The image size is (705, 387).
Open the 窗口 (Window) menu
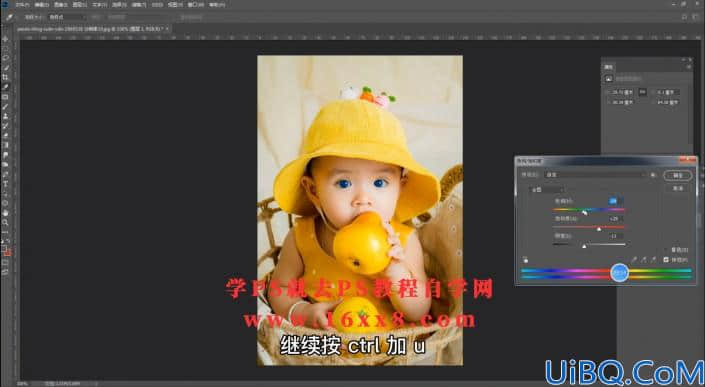coord(195,5)
